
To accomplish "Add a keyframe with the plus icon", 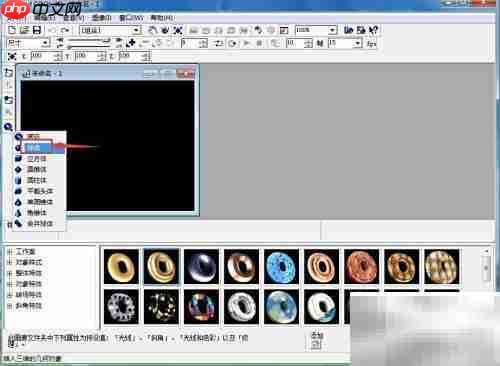I will pyautogui.click(x=132, y=43).
